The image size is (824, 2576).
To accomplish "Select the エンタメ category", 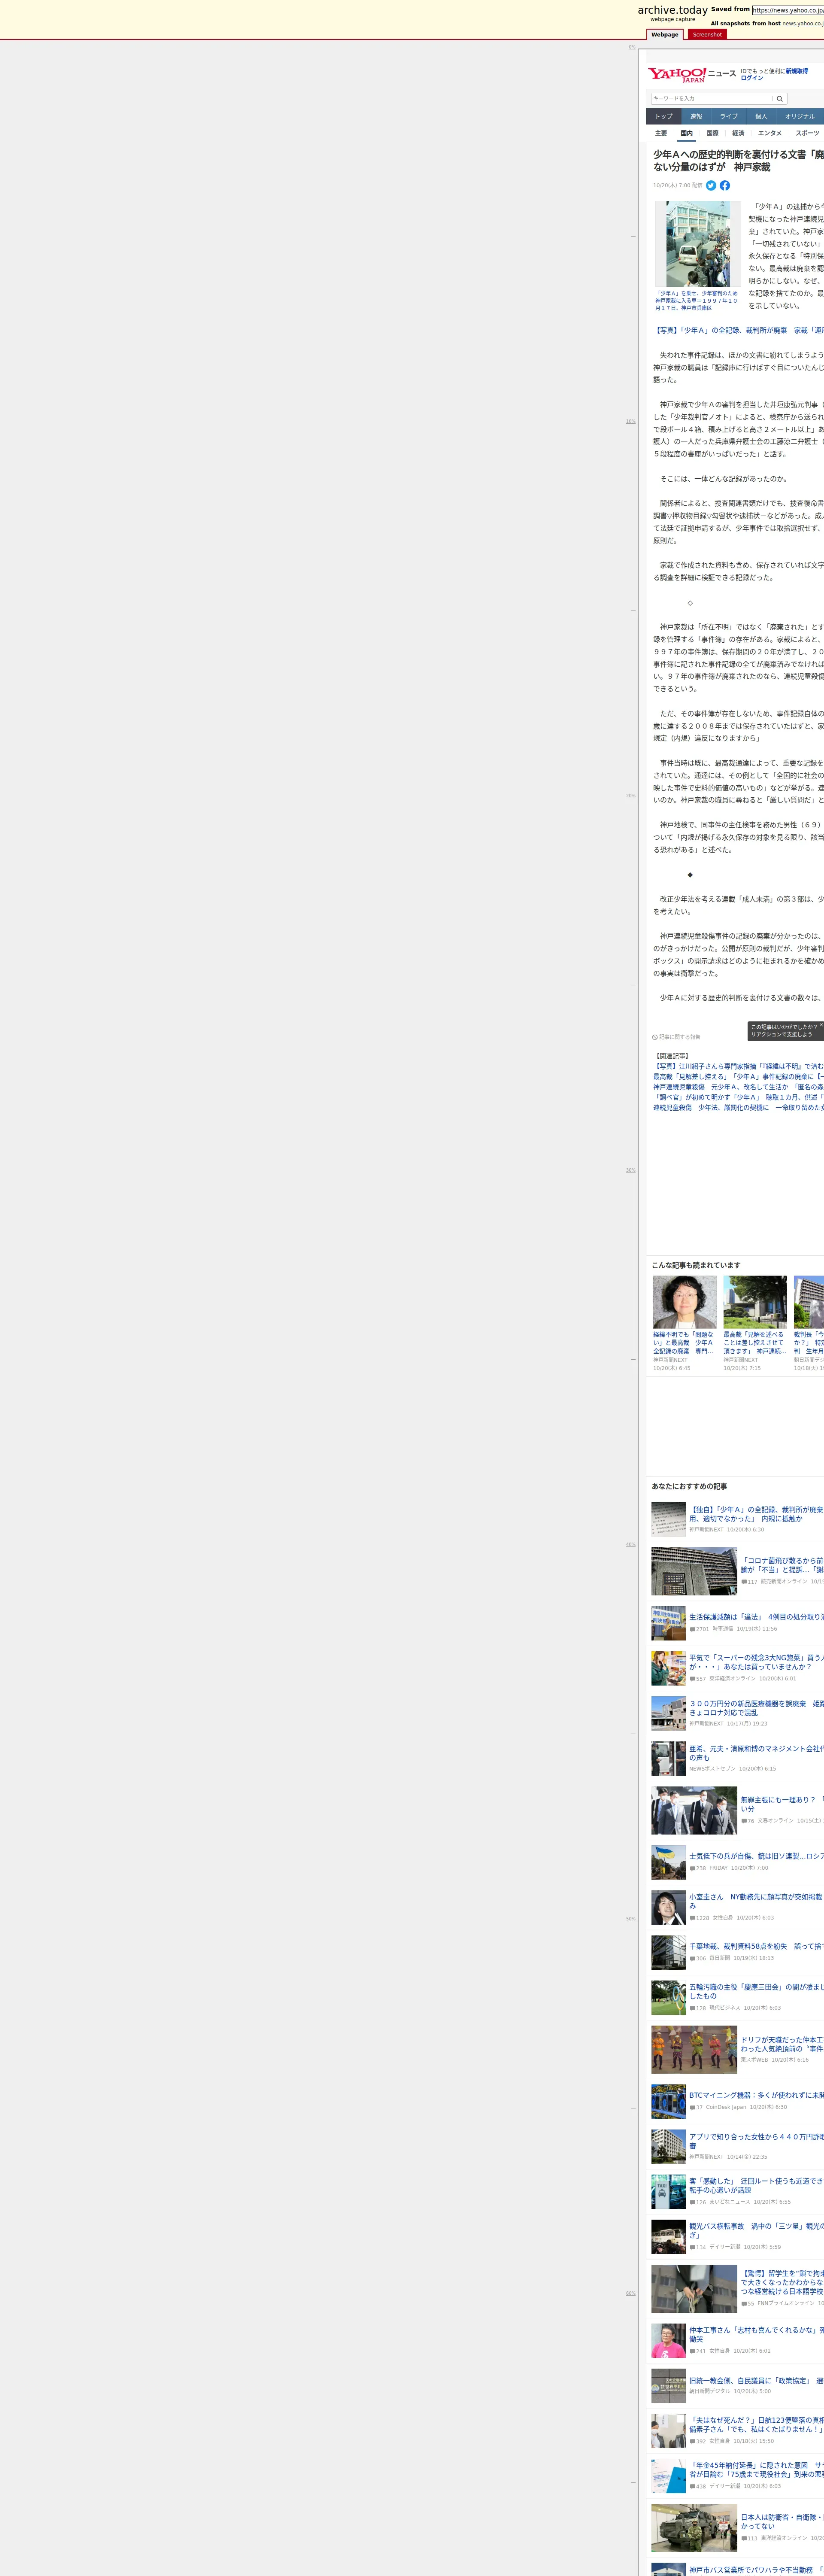I will (x=770, y=133).
